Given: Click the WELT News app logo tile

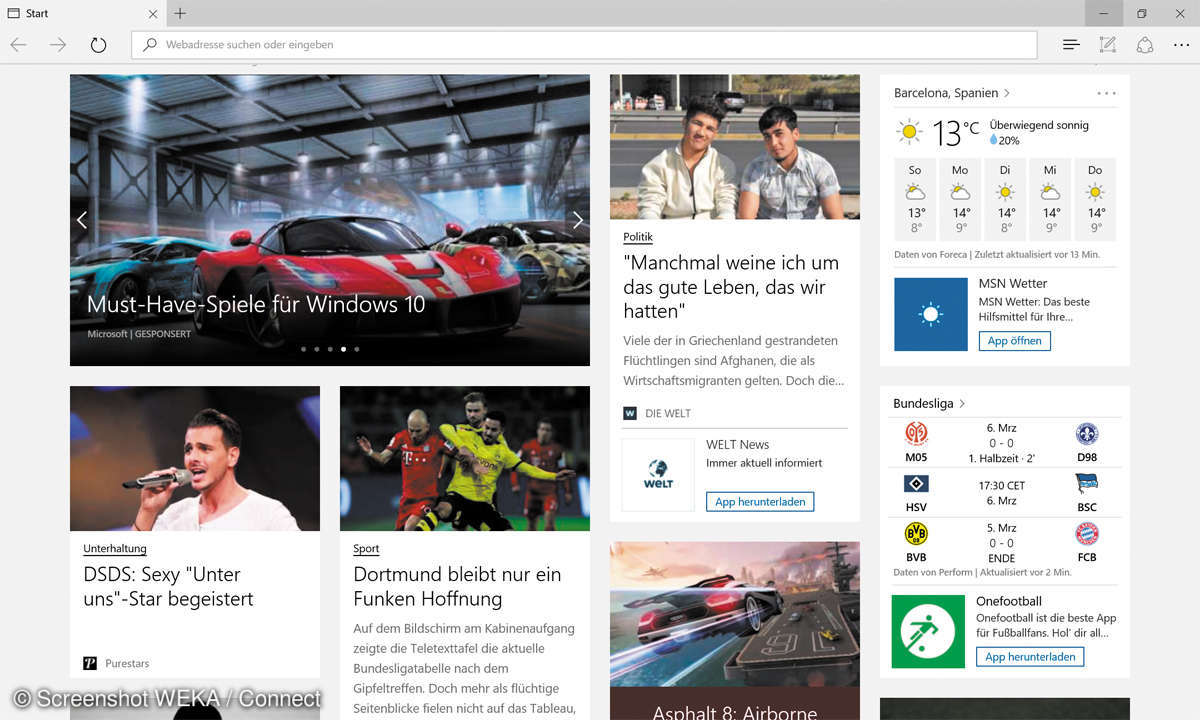Looking at the screenshot, I should click(658, 475).
